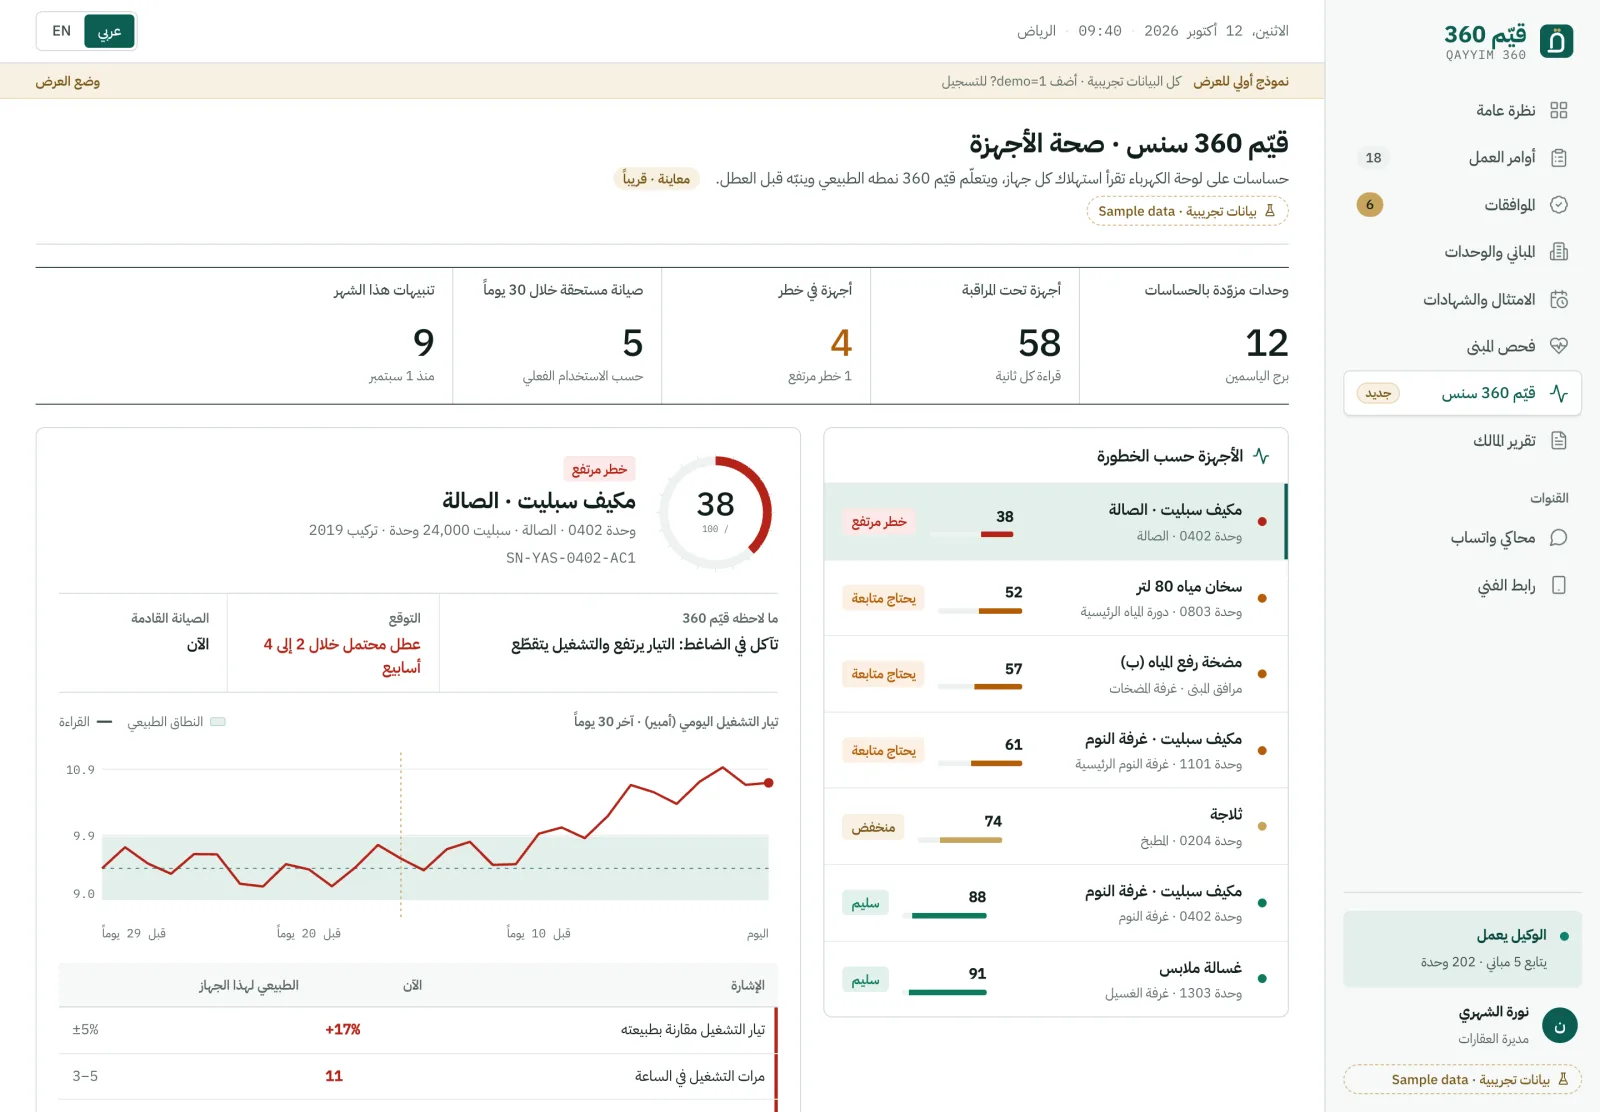The height and width of the screenshot is (1112, 1600).
Task: Click the وحدات مزوّدة بالحساسات value 12
Action: pyautogui.click(x=1266, y=343)
